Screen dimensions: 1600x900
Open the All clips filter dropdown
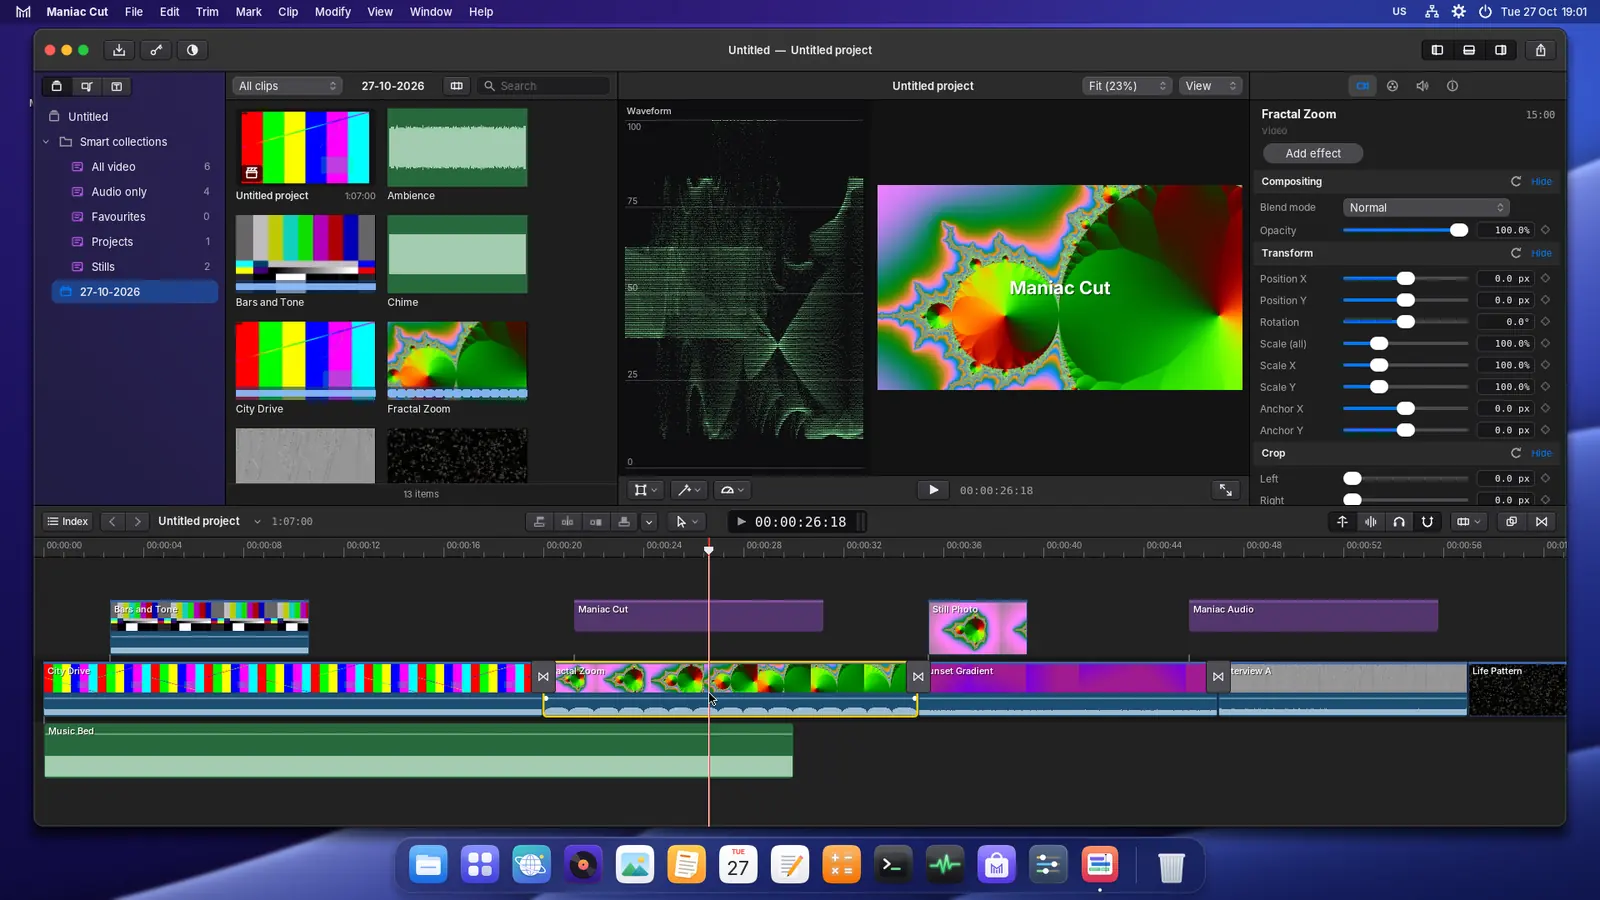pyautogui.click(x=288, y=86)
